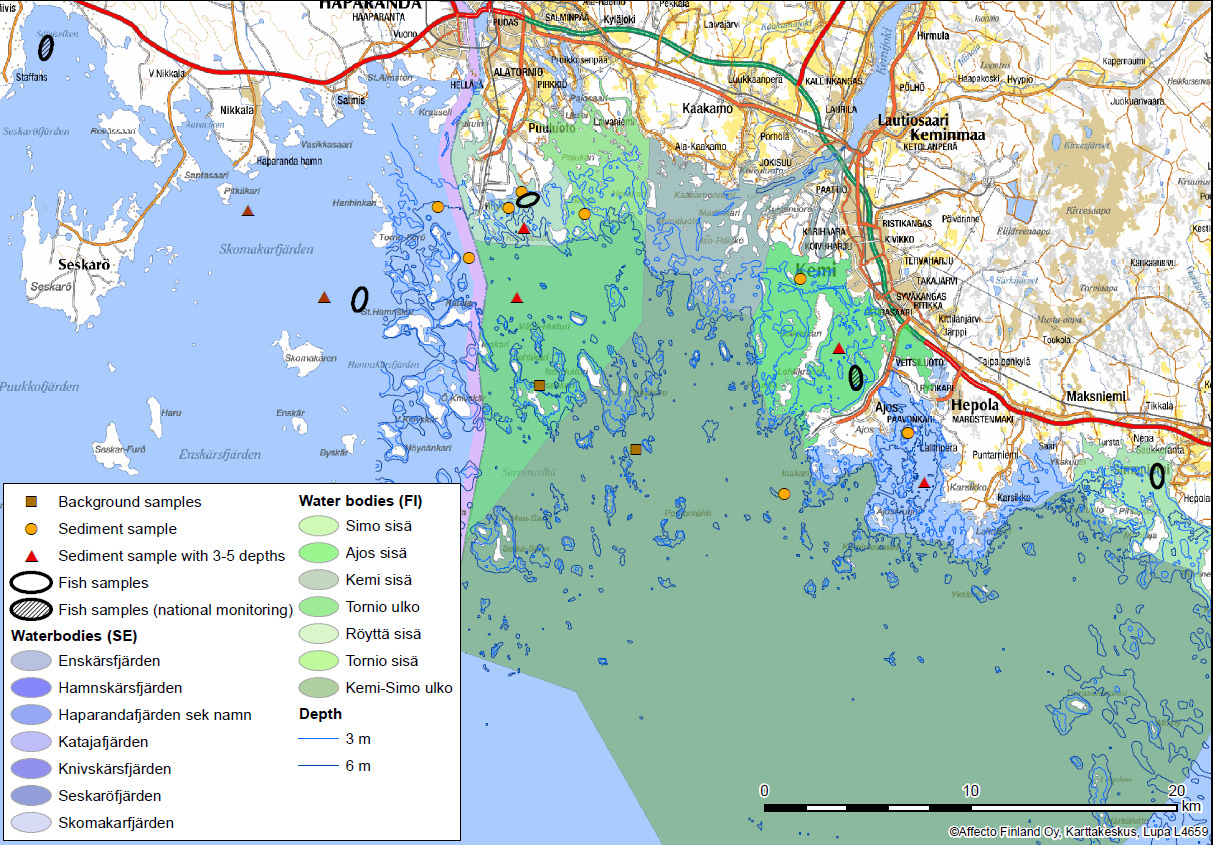This screenshot has width=1213, height=845.
Task: Click the fish sample ellipse near Hepolahti
Action: coord(1157,476)
